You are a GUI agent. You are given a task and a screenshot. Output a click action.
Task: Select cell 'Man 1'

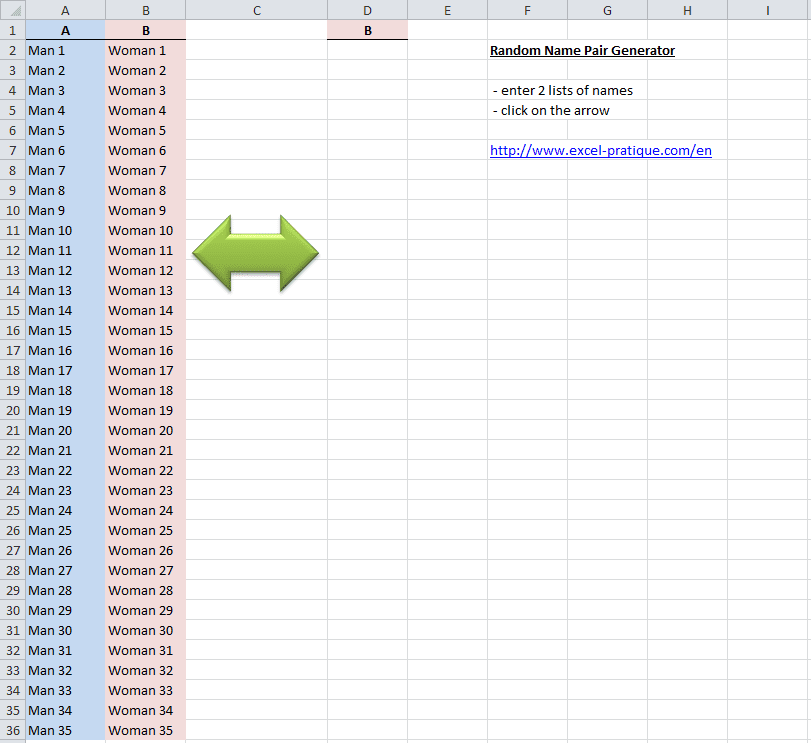pyautogui.click(x=65, y=51)
